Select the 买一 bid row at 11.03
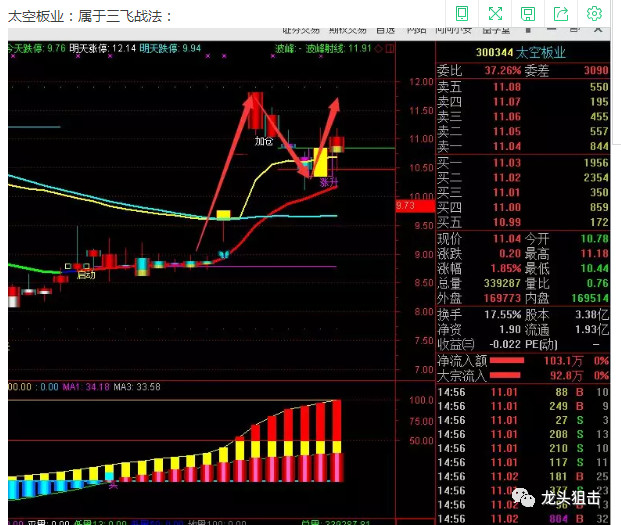The image size is (621, 525). click(523, 163)
